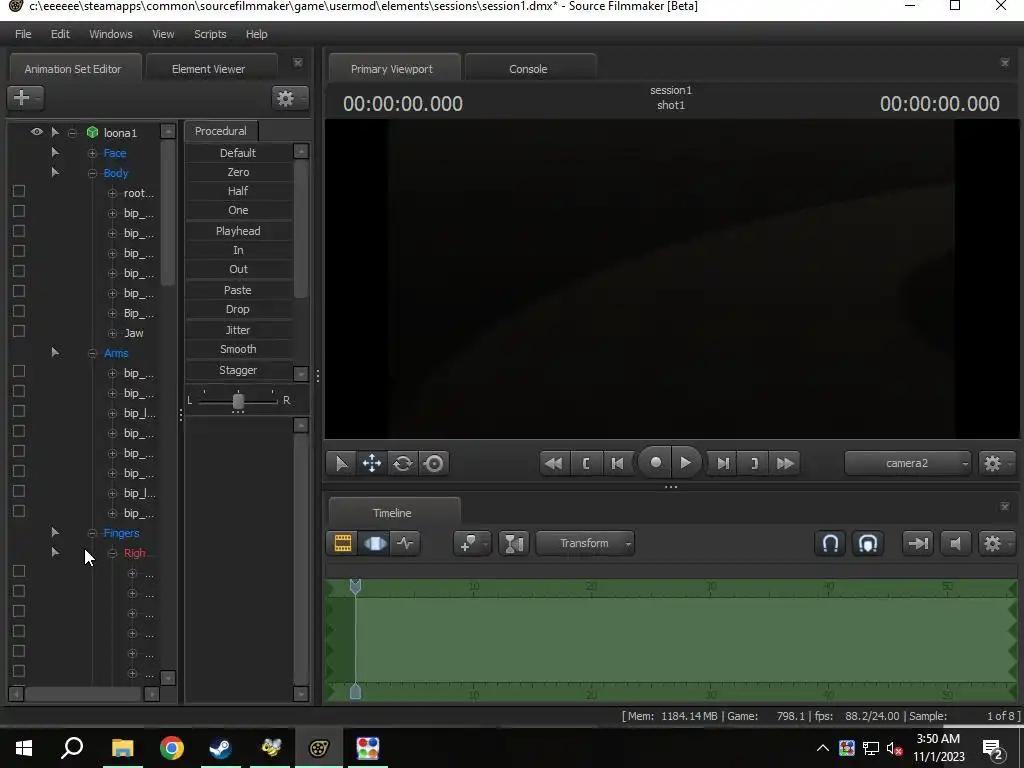Click the bookmark tool icon in timeline
Viewport: 1024px width, 768px height.
(472, 543)
